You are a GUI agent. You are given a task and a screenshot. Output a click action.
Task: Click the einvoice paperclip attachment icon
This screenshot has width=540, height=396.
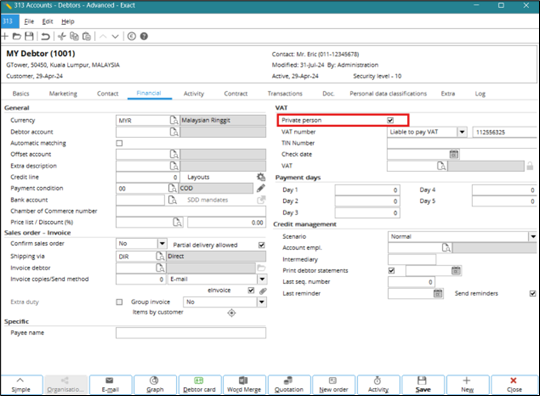tap(263, 291)
